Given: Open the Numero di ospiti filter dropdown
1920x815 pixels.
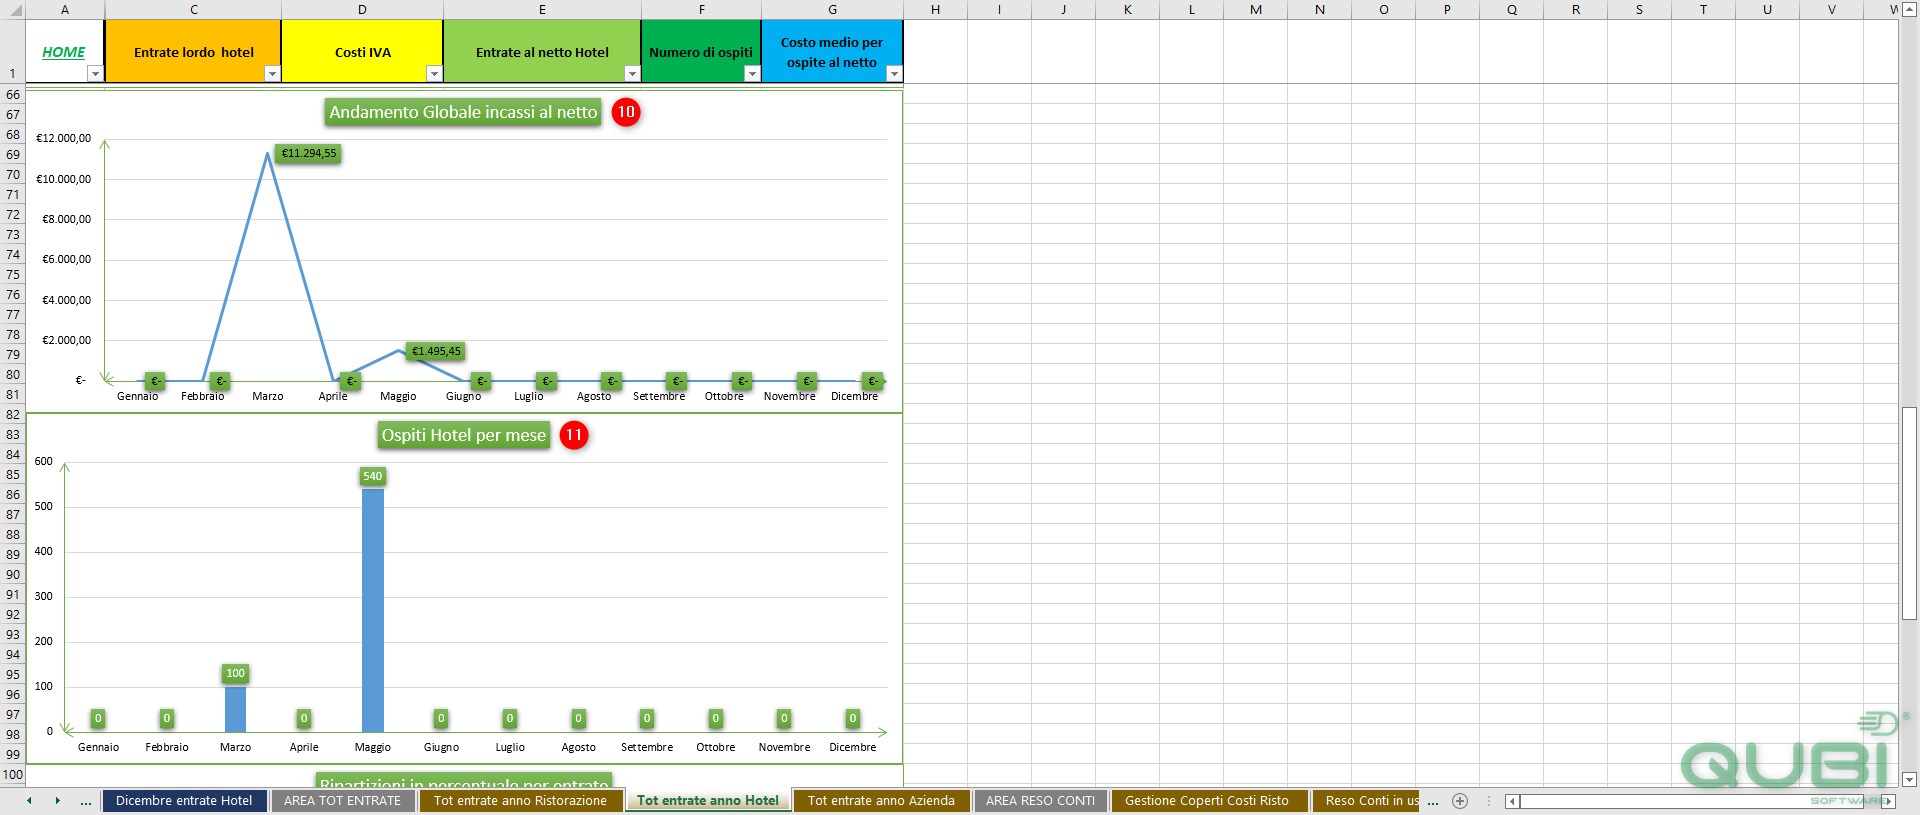Looking at the screenshot, I should pos(752,73).
